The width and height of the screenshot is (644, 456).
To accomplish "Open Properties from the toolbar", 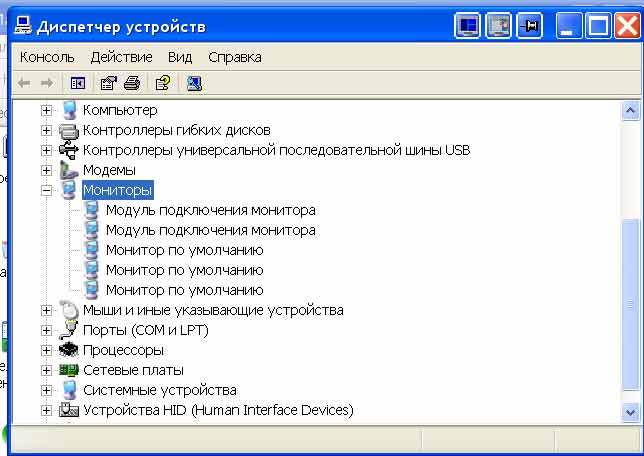I will (x=108, y=83).
